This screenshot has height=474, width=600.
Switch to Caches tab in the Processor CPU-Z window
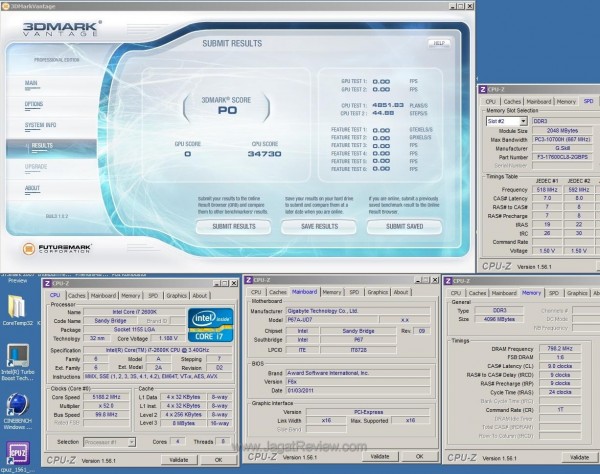click(77, 295)
